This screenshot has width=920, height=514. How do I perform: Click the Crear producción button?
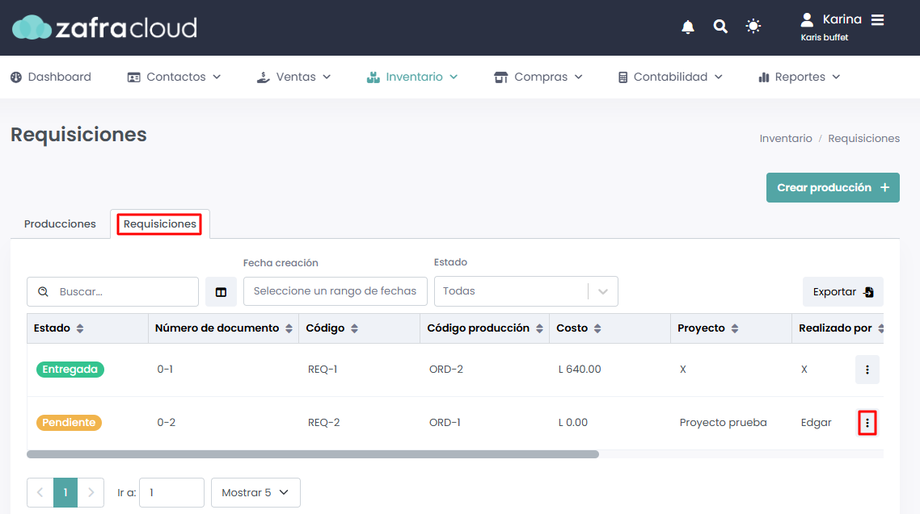point(833,188)
